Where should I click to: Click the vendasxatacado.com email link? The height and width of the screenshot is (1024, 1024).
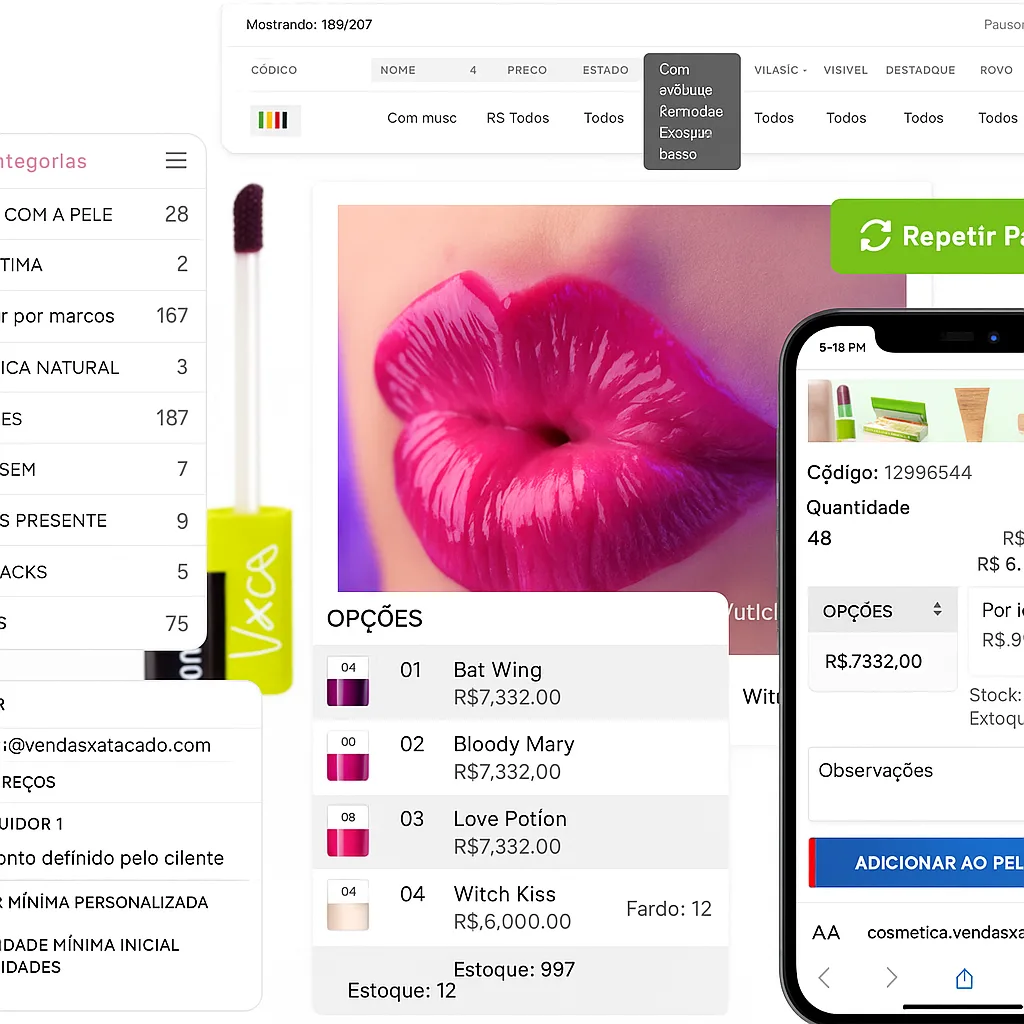click(105, 745)
